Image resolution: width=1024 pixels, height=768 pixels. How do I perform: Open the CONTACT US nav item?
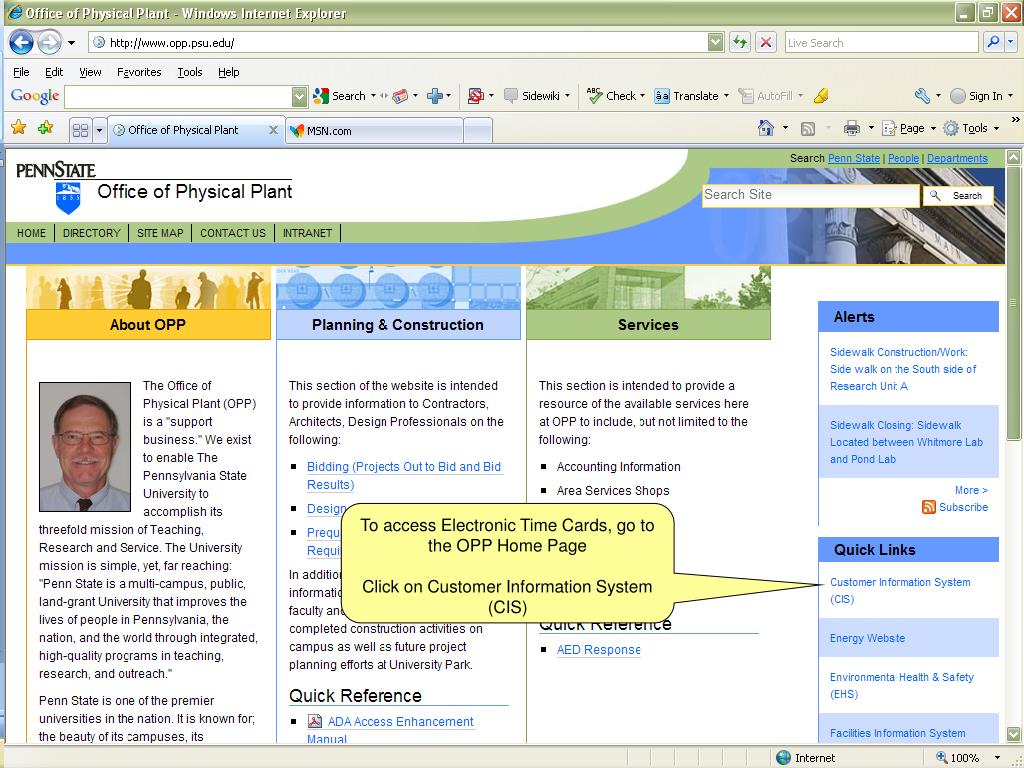233,233
